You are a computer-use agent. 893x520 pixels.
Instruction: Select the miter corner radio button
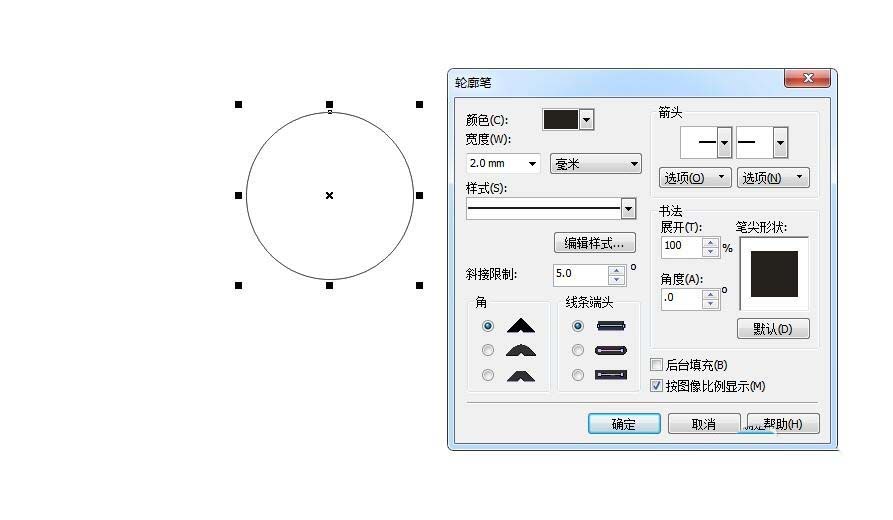(488, 326)
